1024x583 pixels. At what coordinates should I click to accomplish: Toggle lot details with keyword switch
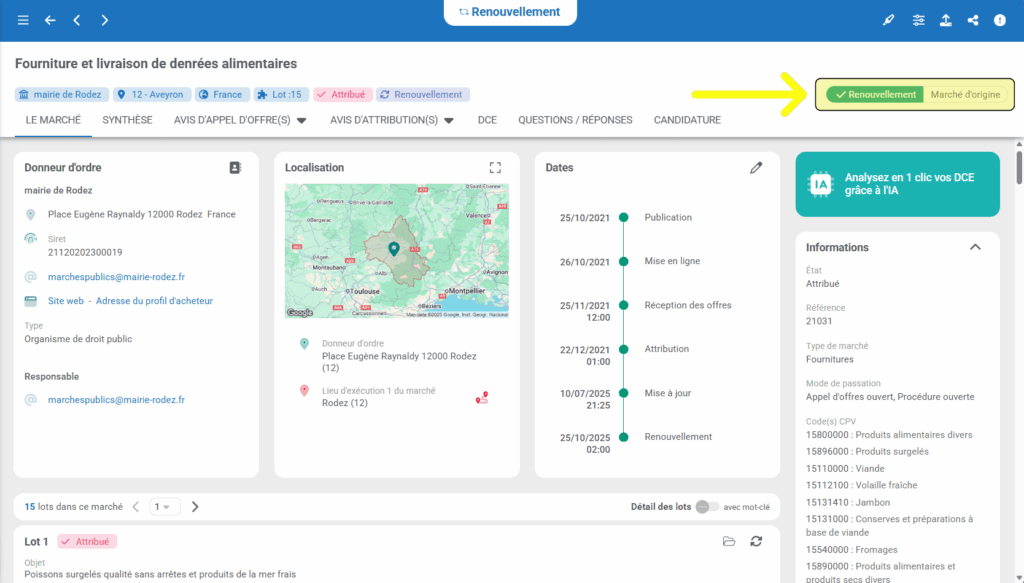click(x=706, y=507)
